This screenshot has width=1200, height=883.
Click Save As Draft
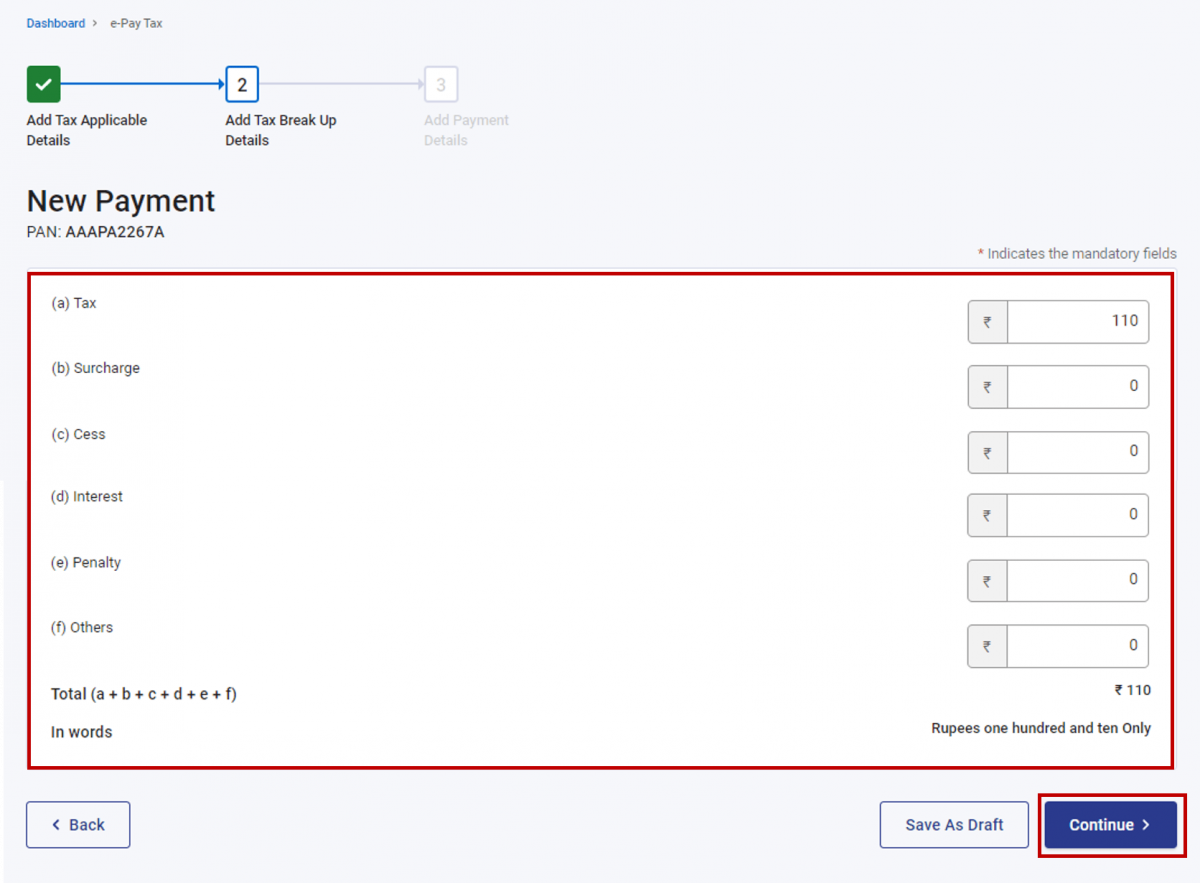pyautogui.click(x=953, y=825)
